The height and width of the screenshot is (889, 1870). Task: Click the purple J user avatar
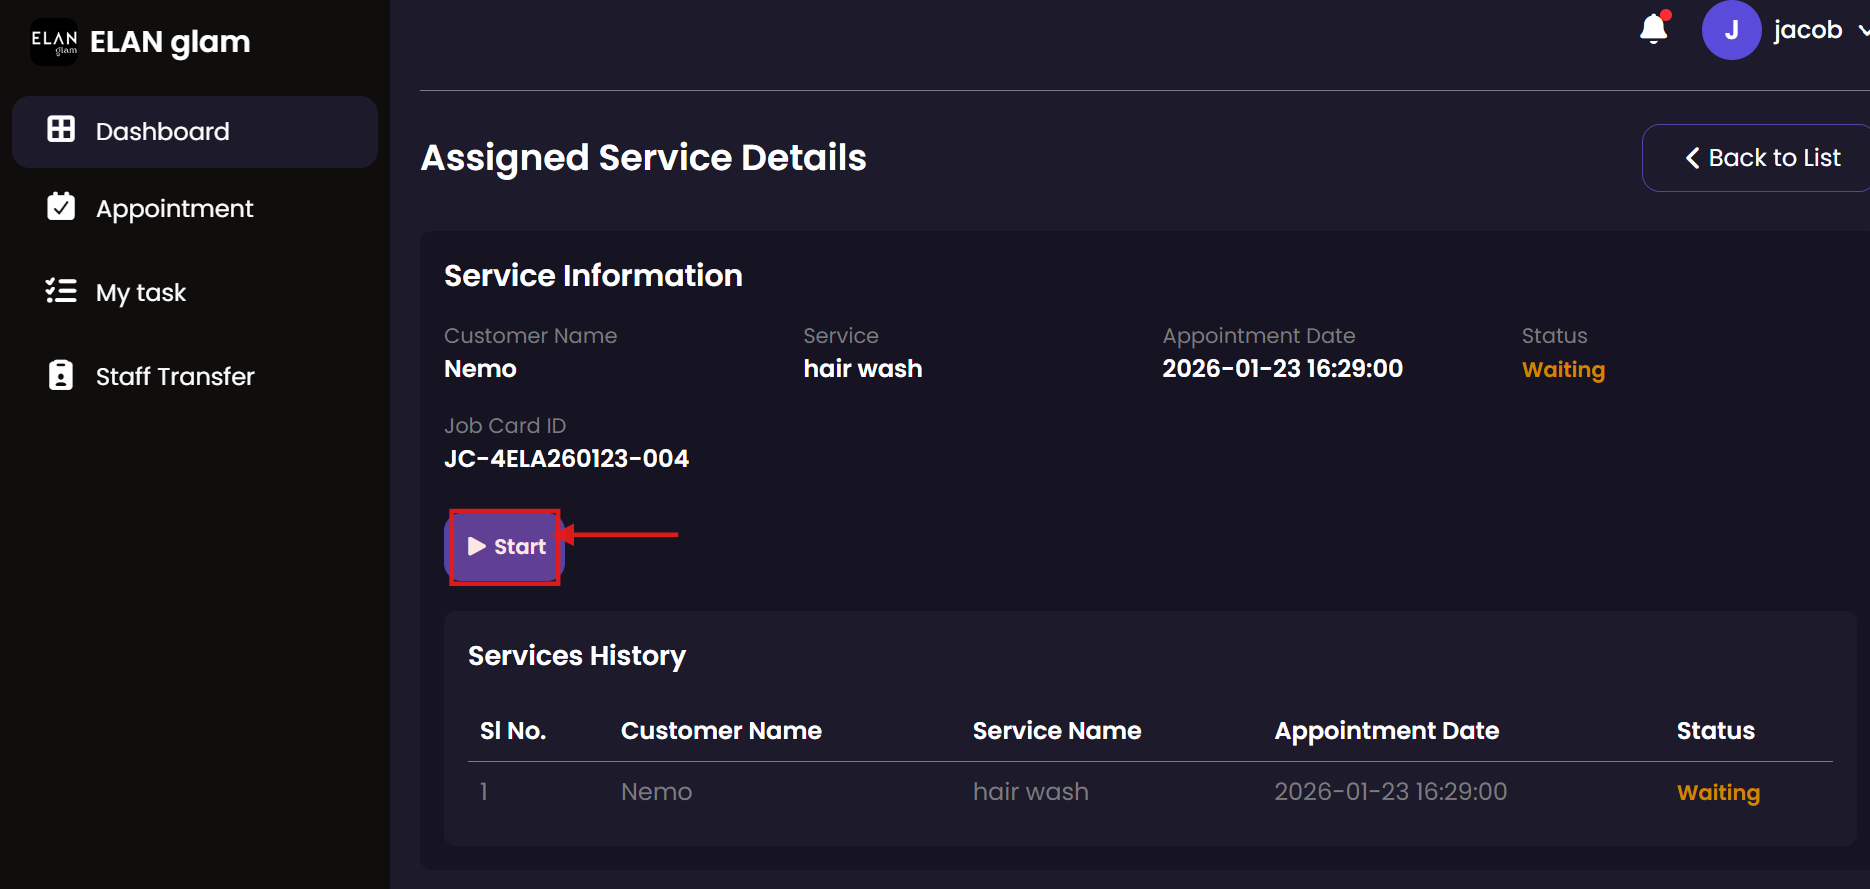click(x=1730, y=30)
